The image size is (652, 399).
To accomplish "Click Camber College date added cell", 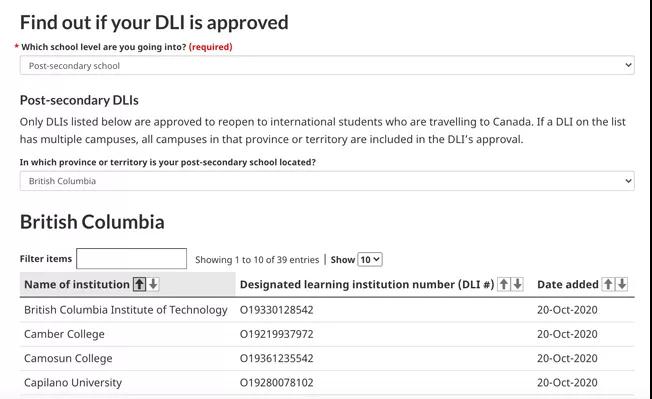I will point(567,334).
